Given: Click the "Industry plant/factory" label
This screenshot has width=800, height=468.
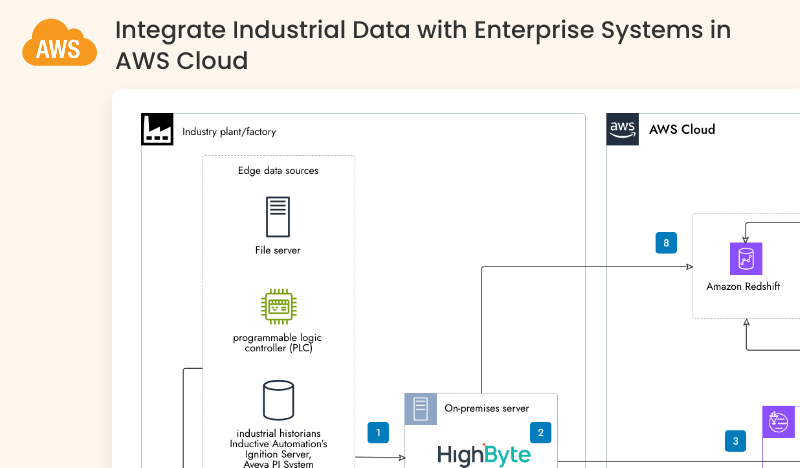Looking at the screenshot, I should point(229,131).
